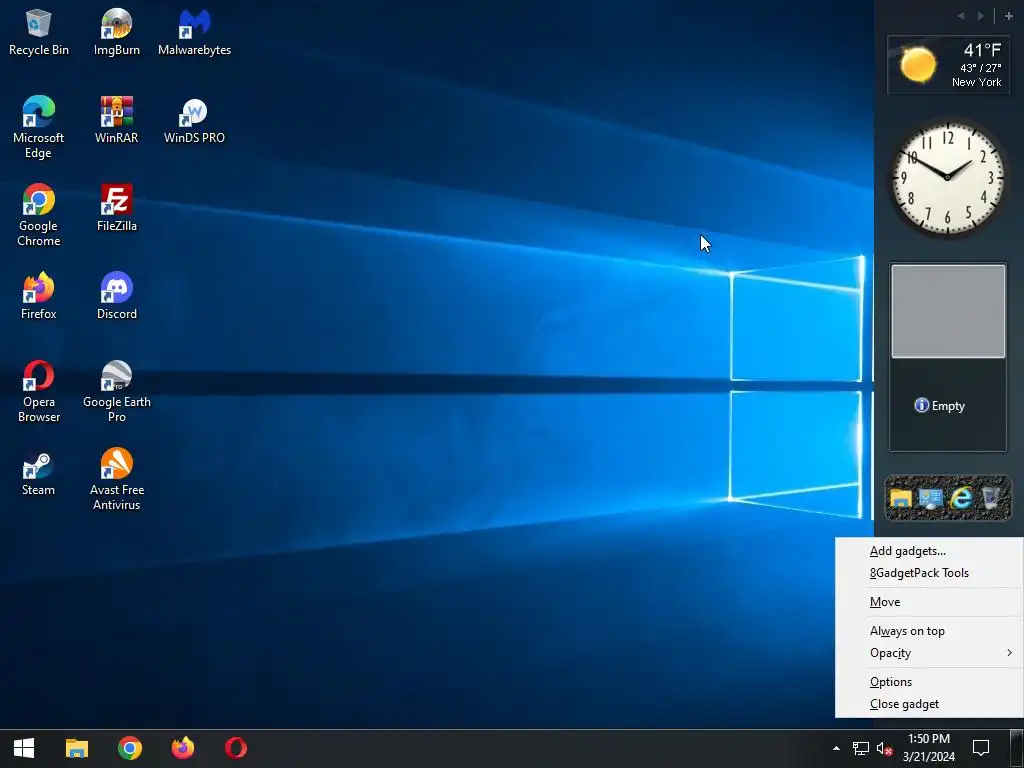
Task: Select the ImgBurn desktop shortcut
Action: [x=116, y=33]
